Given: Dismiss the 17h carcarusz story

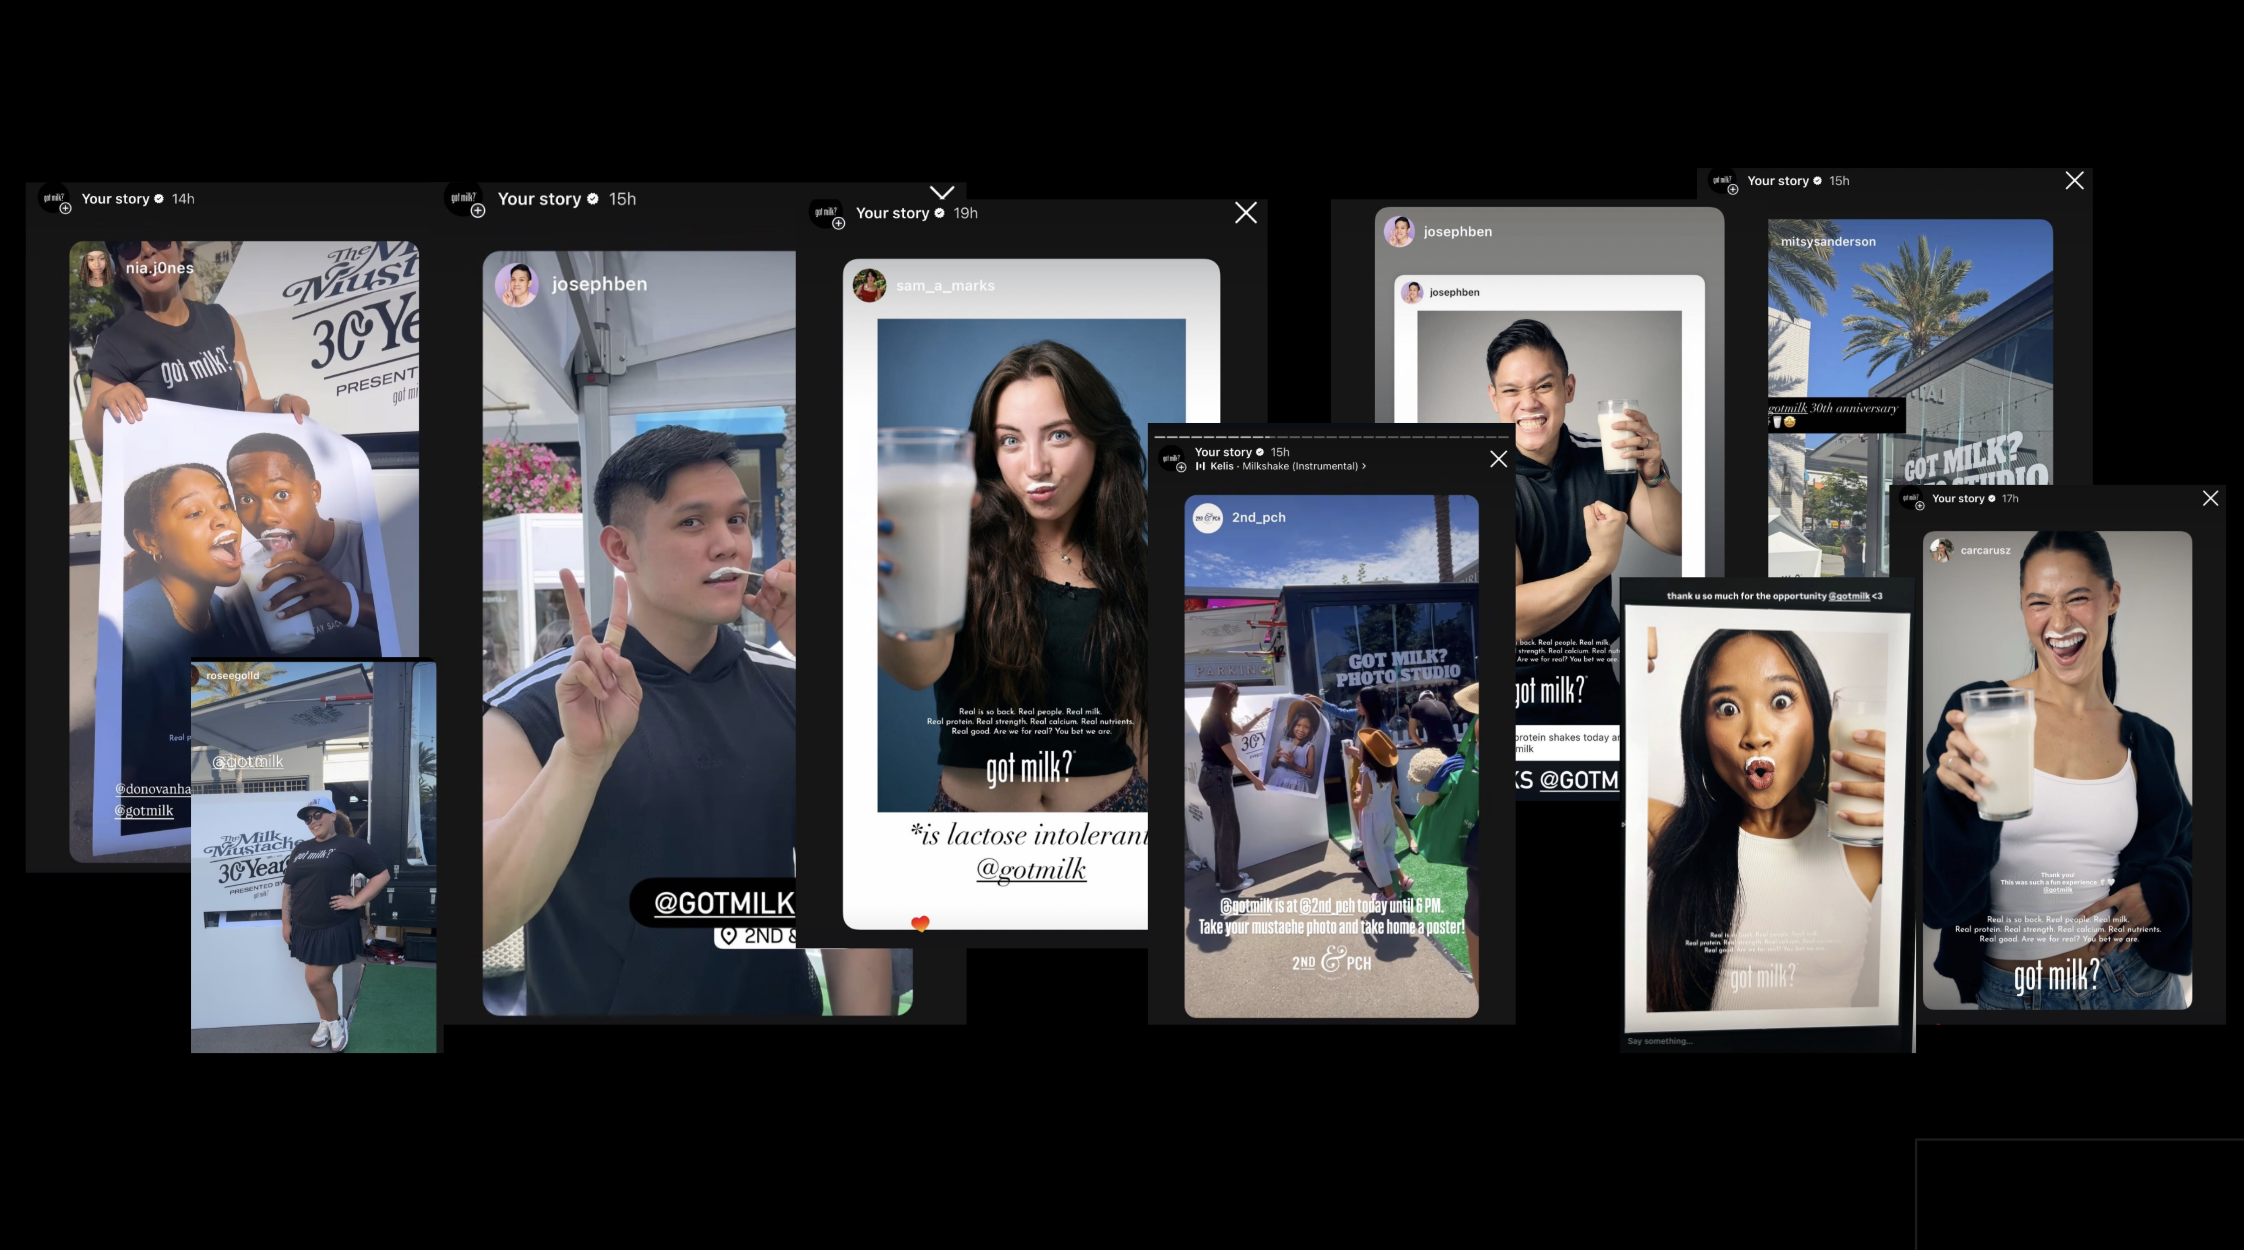Looking at the screenshot, I should (x=2210, y=498).
